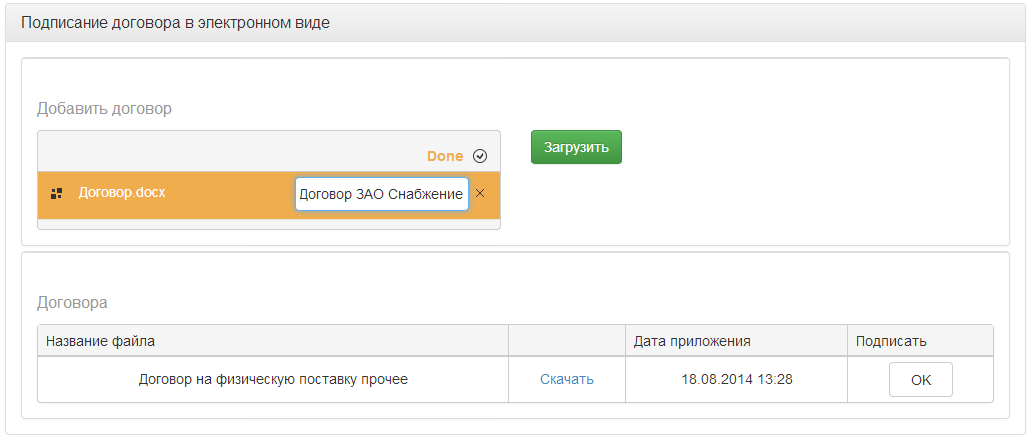
Task: Click the orange Done status text
Action: tap(445, 156)
